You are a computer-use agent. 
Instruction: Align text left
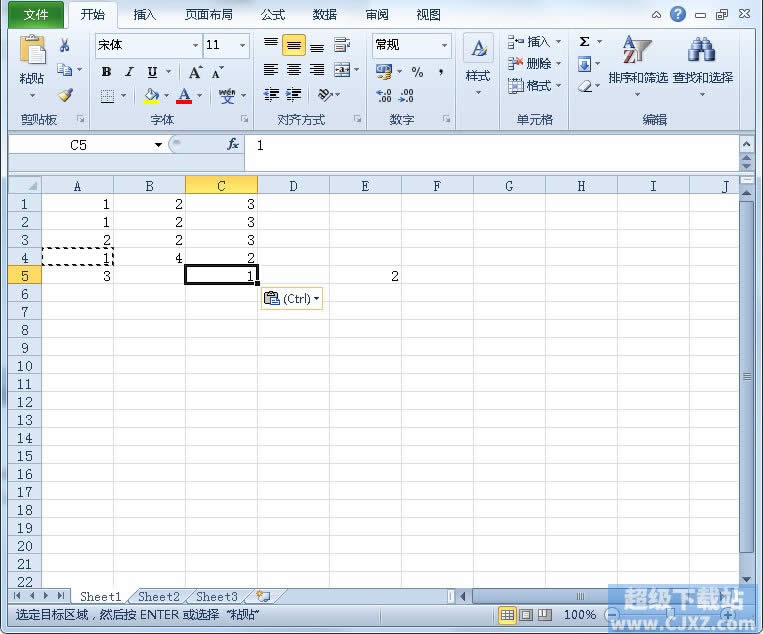[271, 70]
